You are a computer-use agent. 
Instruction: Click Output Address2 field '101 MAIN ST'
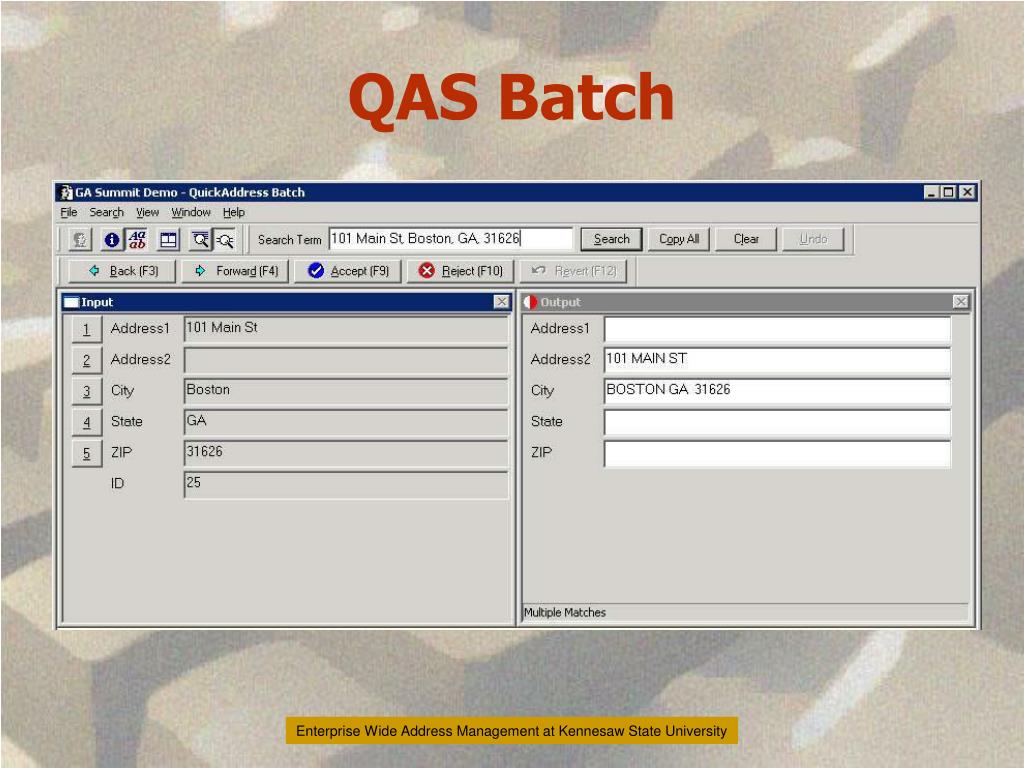tap(777, 360)
